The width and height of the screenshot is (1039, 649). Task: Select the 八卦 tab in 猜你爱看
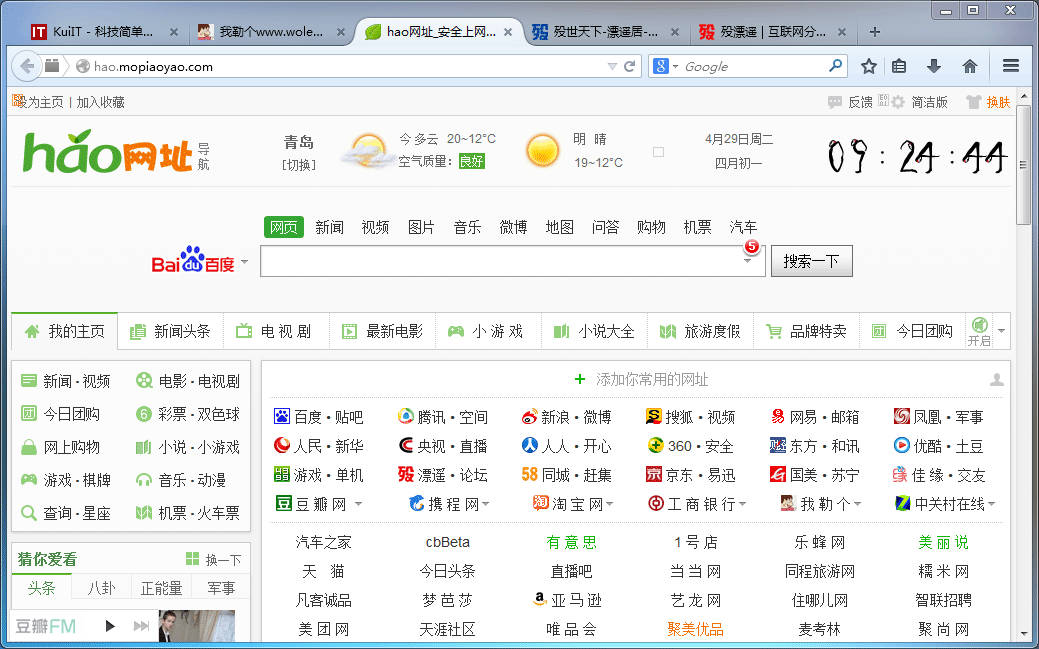[x=101, y=588]
